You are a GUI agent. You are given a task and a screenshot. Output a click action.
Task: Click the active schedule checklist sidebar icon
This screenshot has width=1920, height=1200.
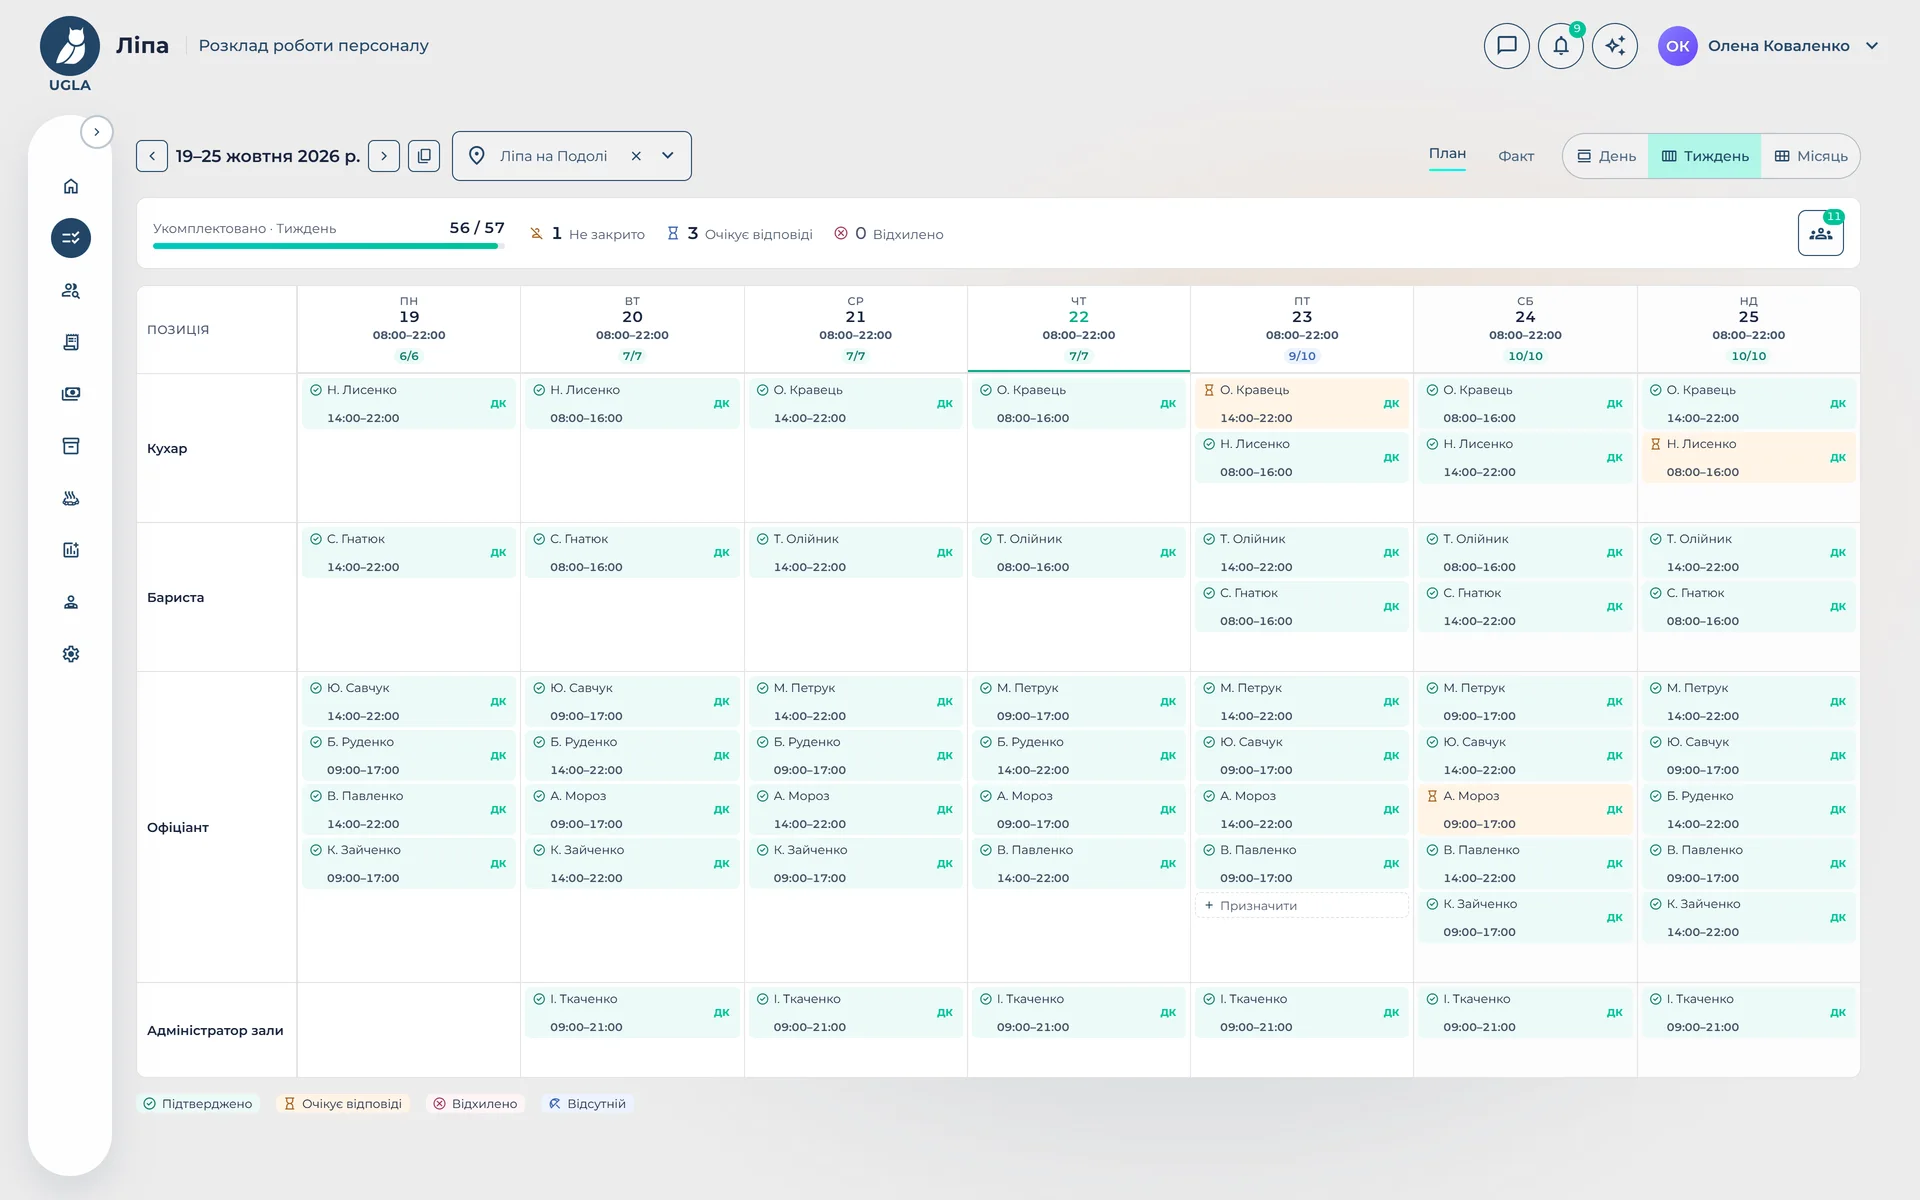click(71, 238)
